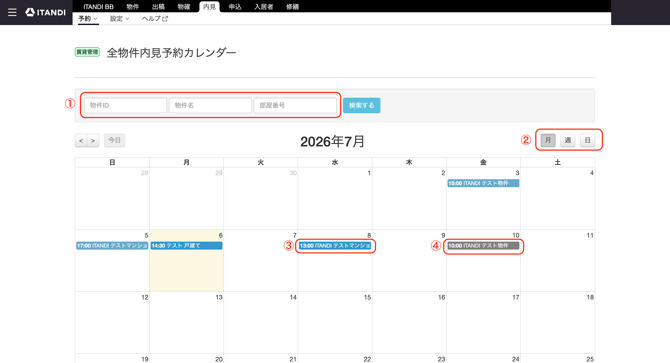Image resolution: width=670 pixels, height=363 pixels.
Task: Open the ヘルプ external link
Action: pyautogui.click(x=155, y=18)
